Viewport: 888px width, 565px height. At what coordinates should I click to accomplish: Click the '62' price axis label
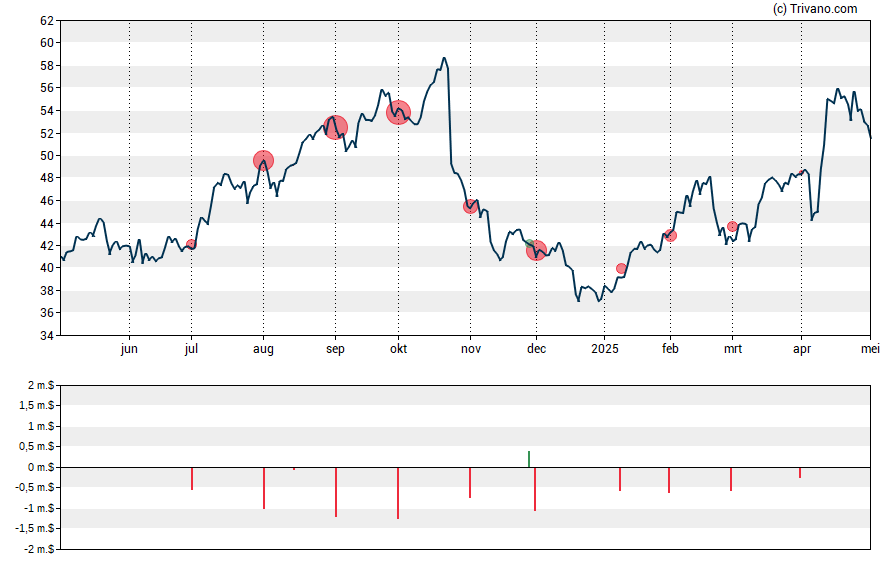(47, 21)
